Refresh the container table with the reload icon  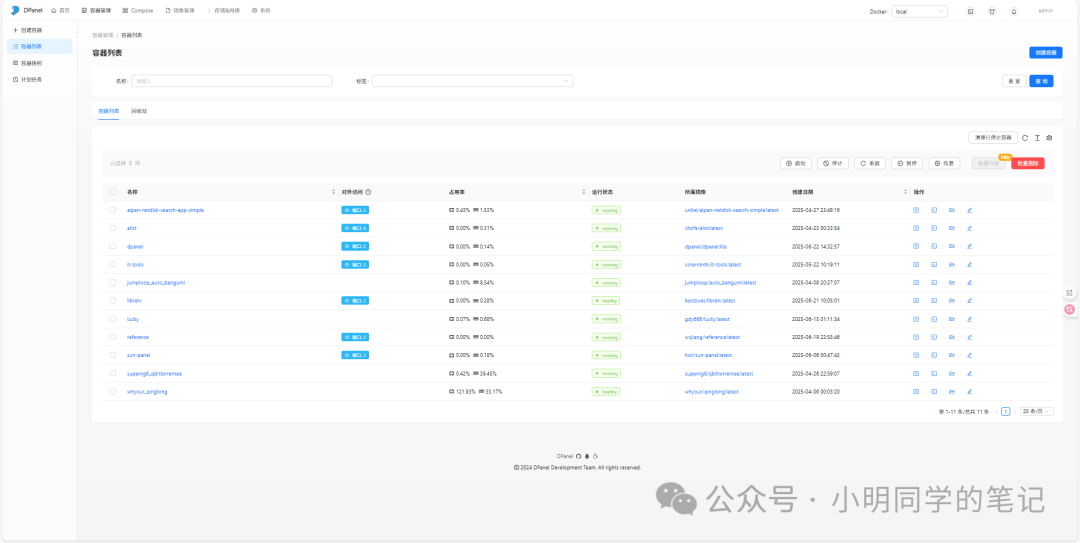pyautogui.click(x=1025, y=138)
